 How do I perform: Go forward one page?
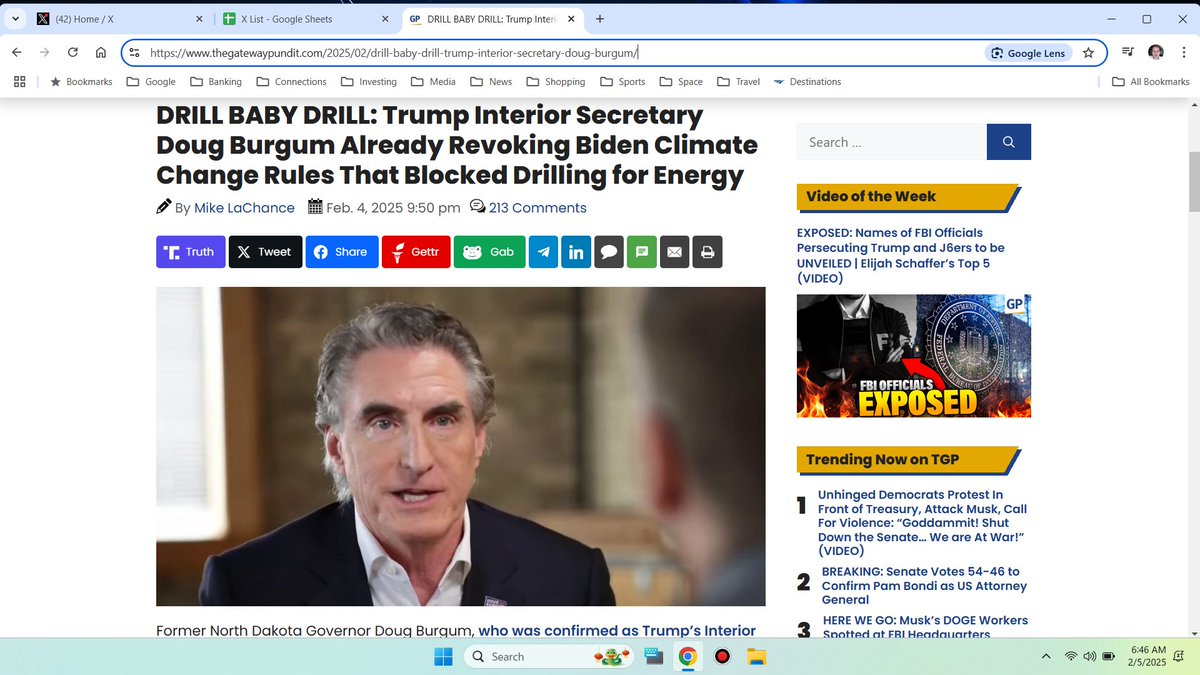44,53
